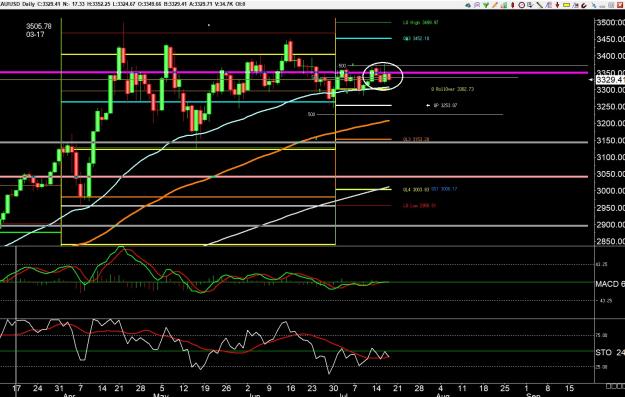The height and width of the screenshot is (397, 625).
Task: Click the 3400.00 price axis label
Action: [x=611, y=56]
